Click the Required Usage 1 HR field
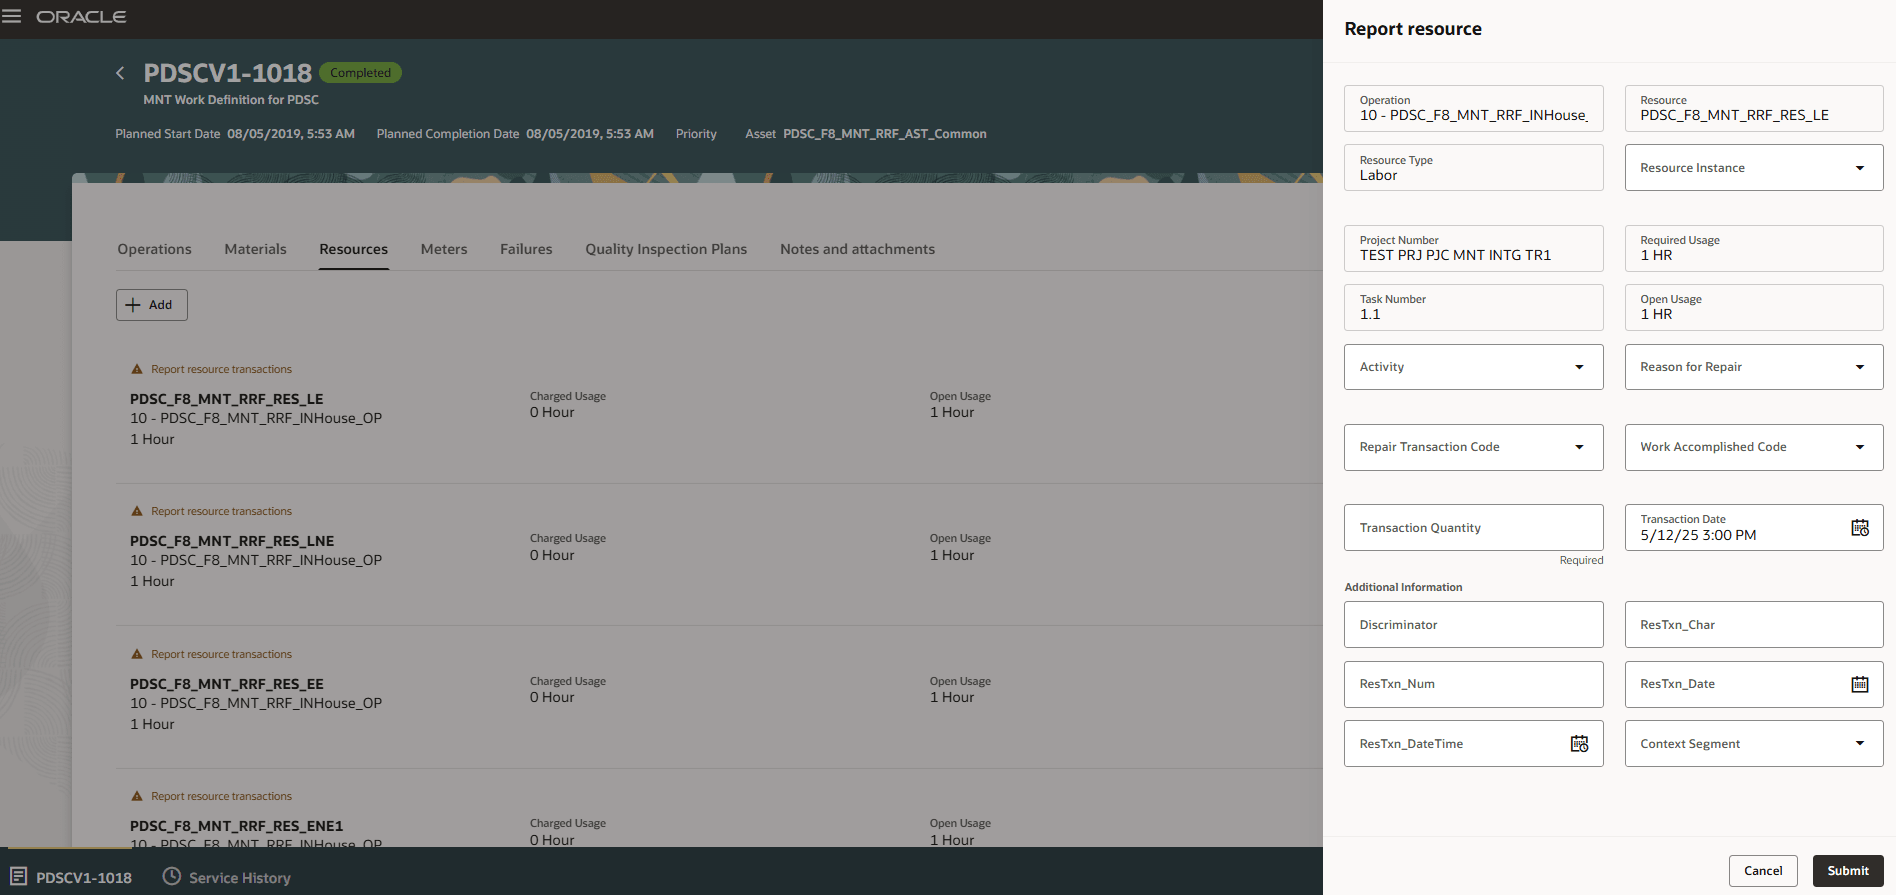The width and height of the screenshot is (1896, 895). click(x=1754, y=248)
